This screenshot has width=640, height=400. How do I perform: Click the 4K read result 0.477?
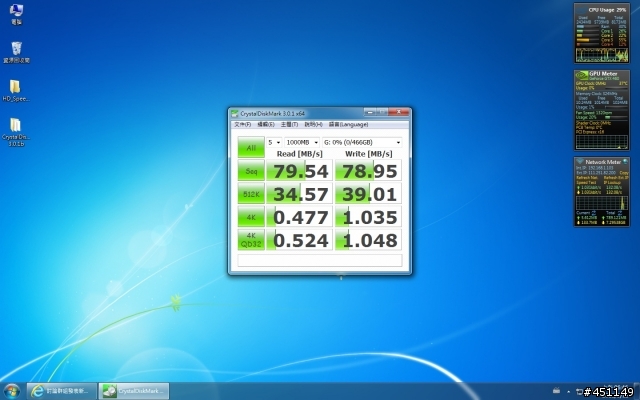point(300,217)
